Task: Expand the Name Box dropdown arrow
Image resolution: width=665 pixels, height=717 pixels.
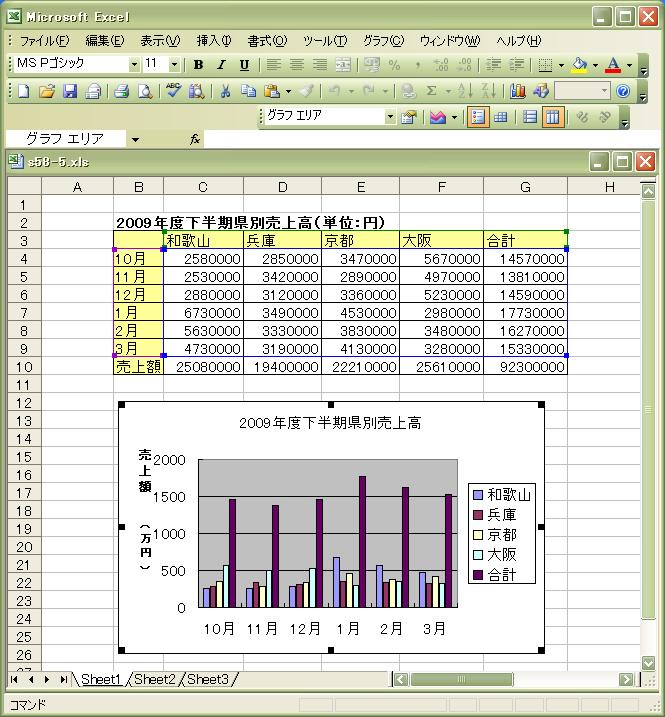Action: tap(135, 139)
